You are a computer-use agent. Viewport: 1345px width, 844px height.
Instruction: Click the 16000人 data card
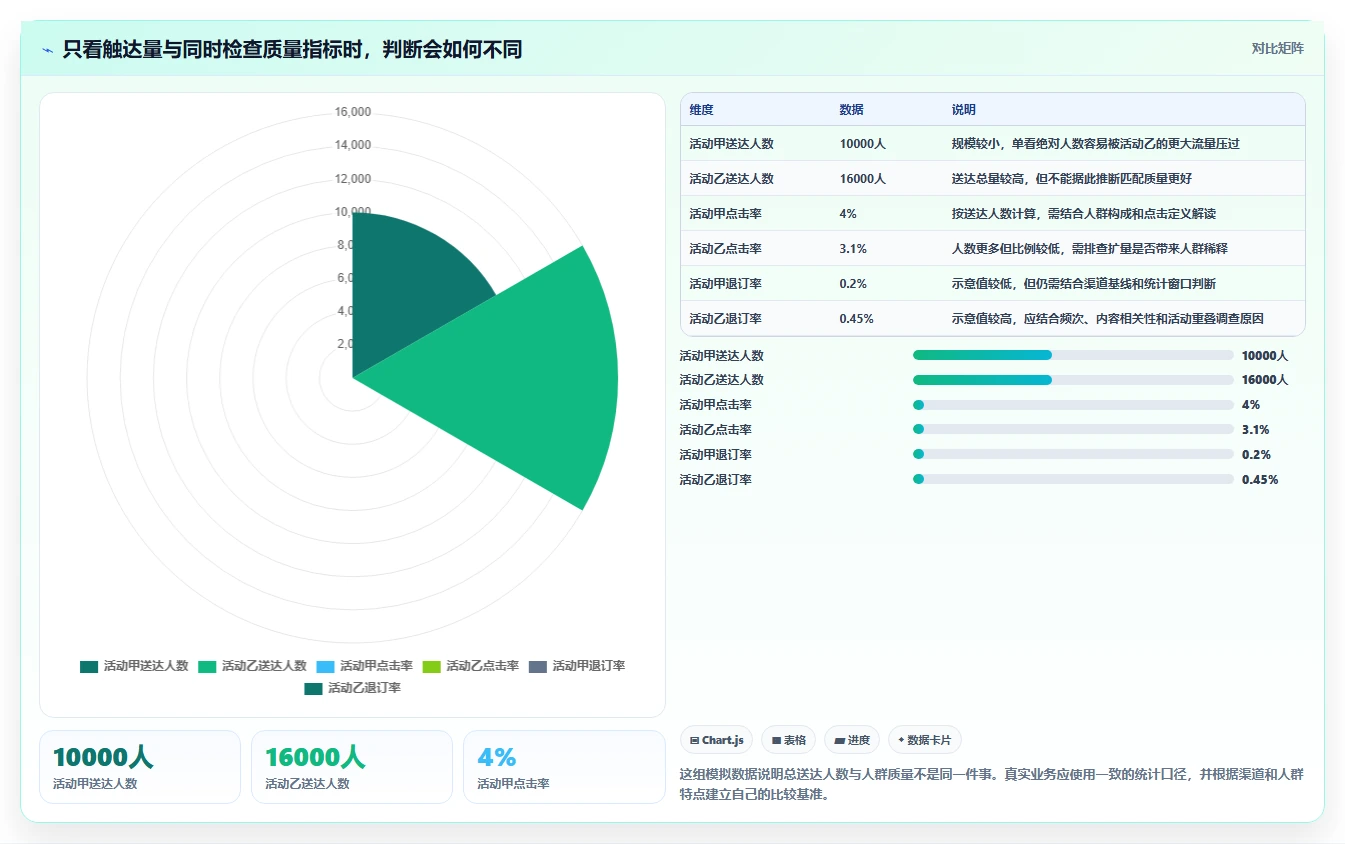coord(352,767)
